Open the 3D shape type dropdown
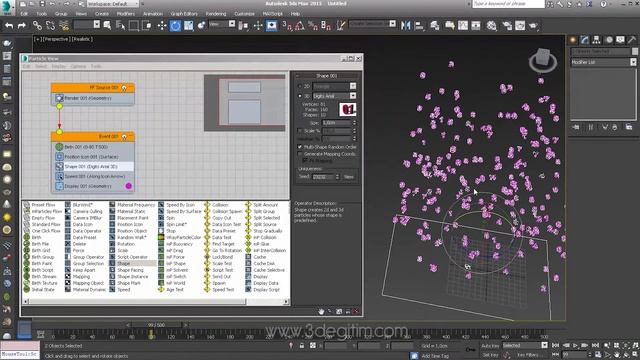The height and width of the screenshot is (360, 640). (353, 96)
